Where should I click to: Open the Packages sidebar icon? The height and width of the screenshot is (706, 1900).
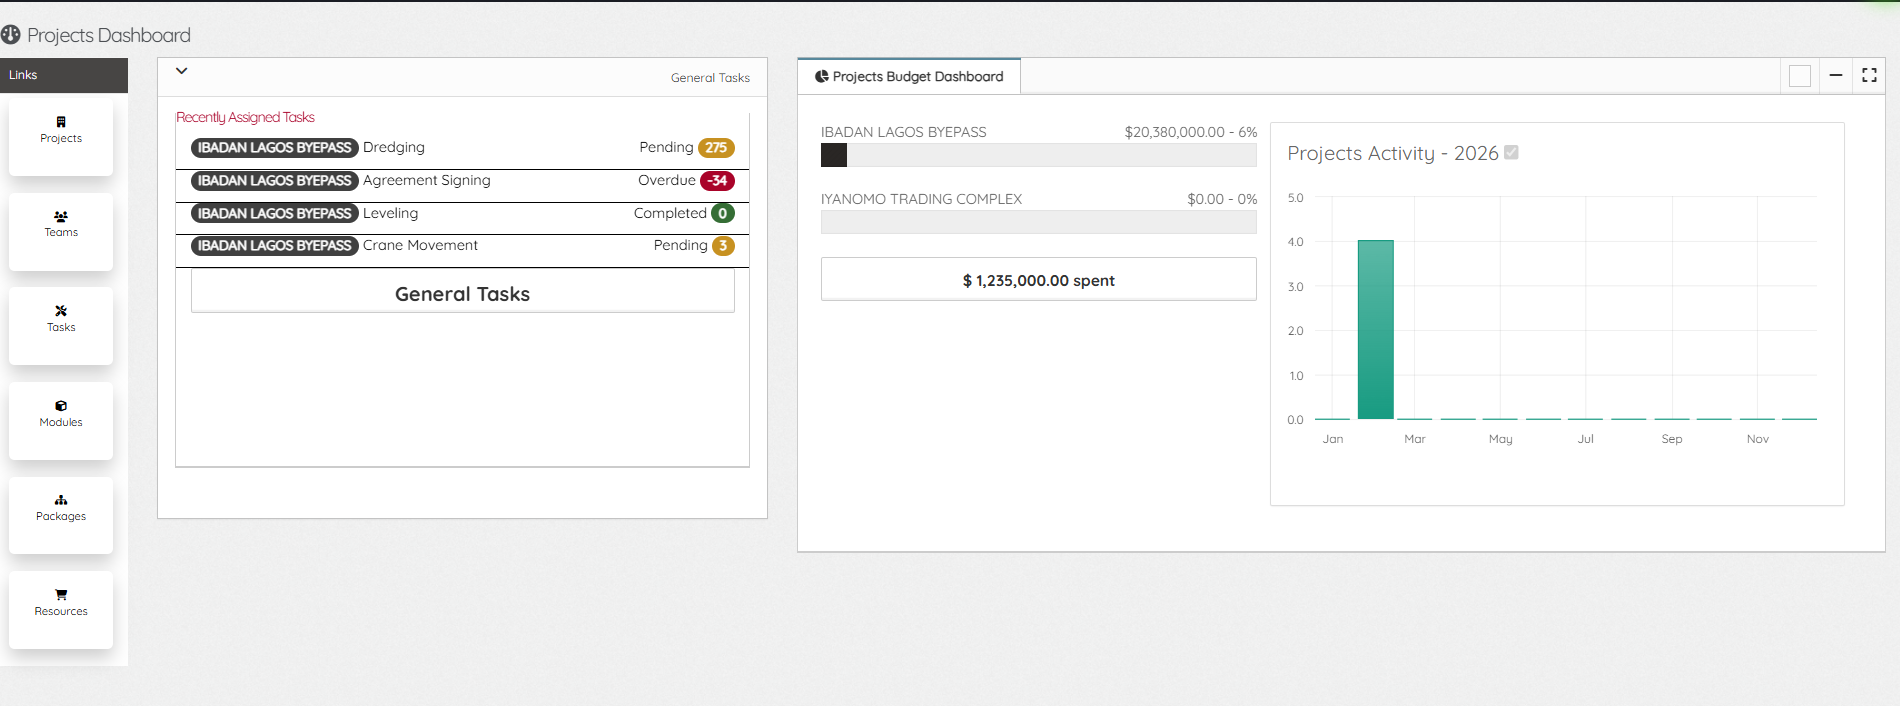pyautogui.click(x=61, y=500)
